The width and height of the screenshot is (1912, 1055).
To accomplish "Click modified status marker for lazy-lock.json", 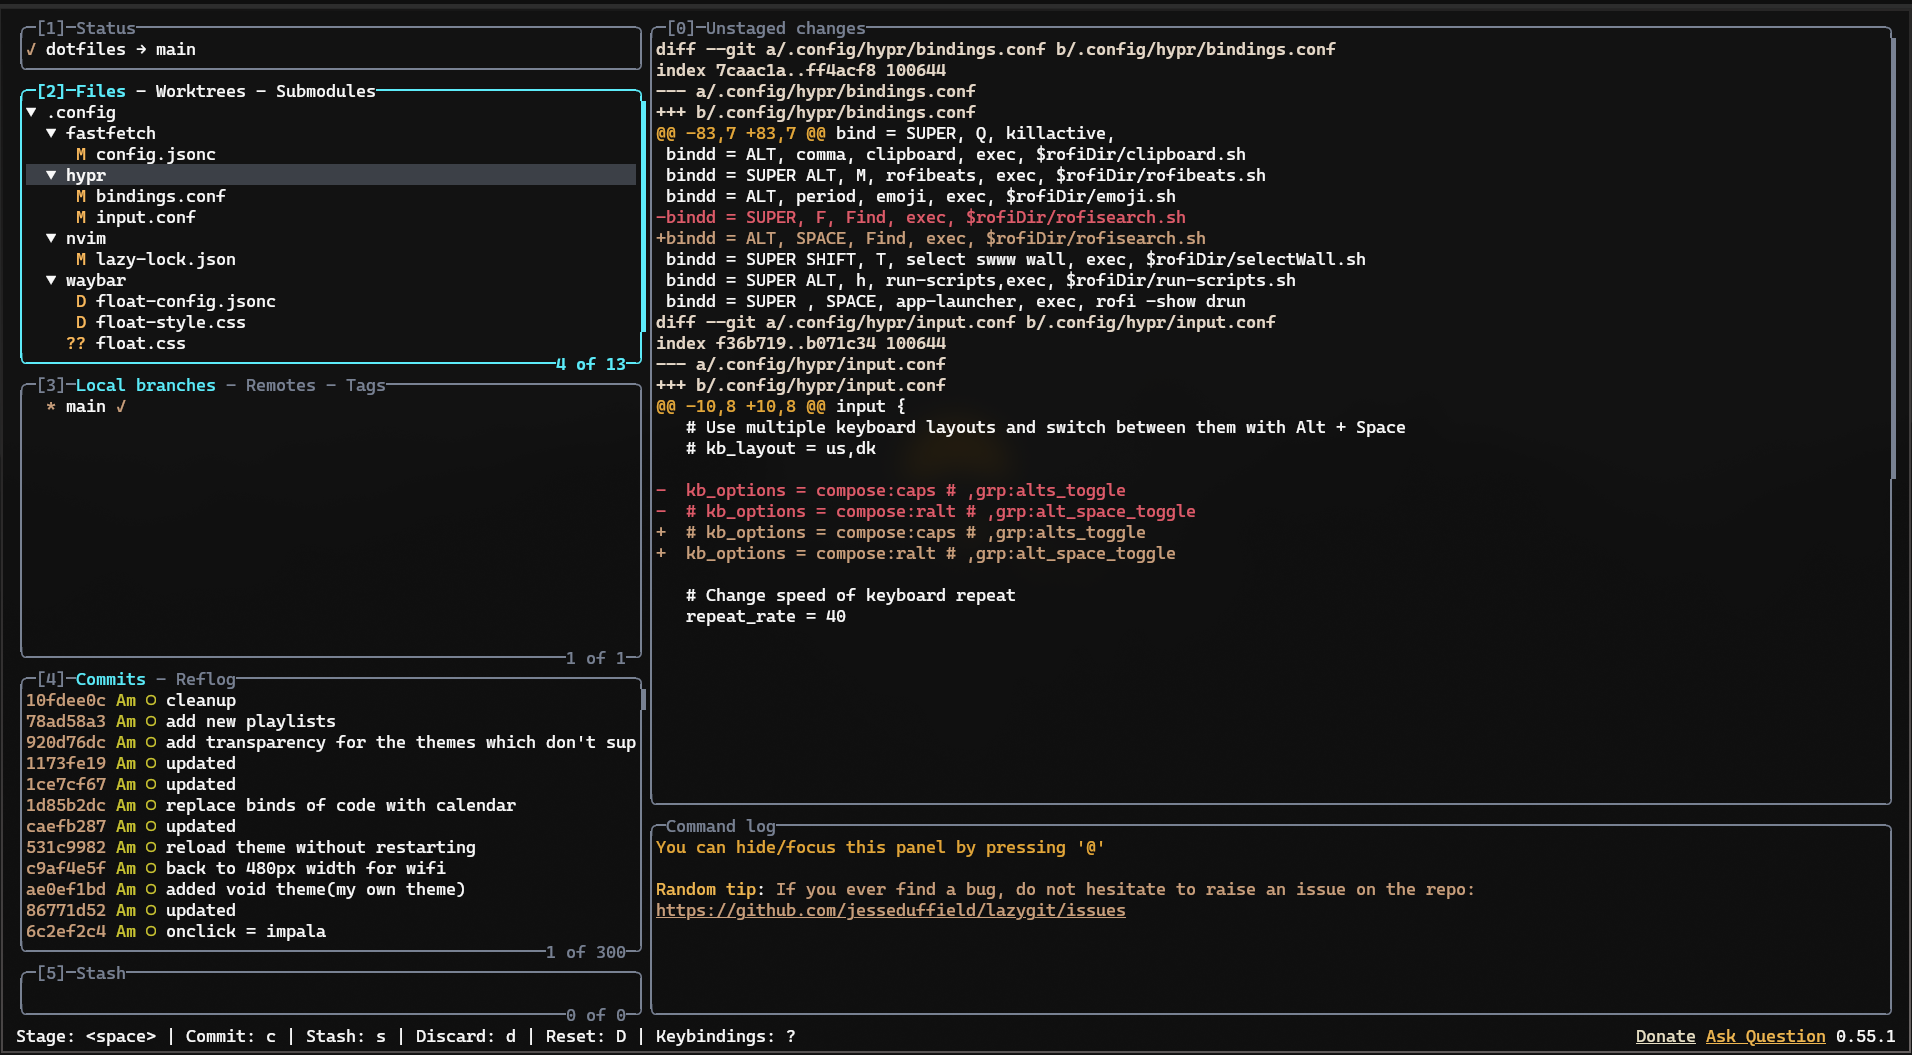I will (x=81, y=259).
